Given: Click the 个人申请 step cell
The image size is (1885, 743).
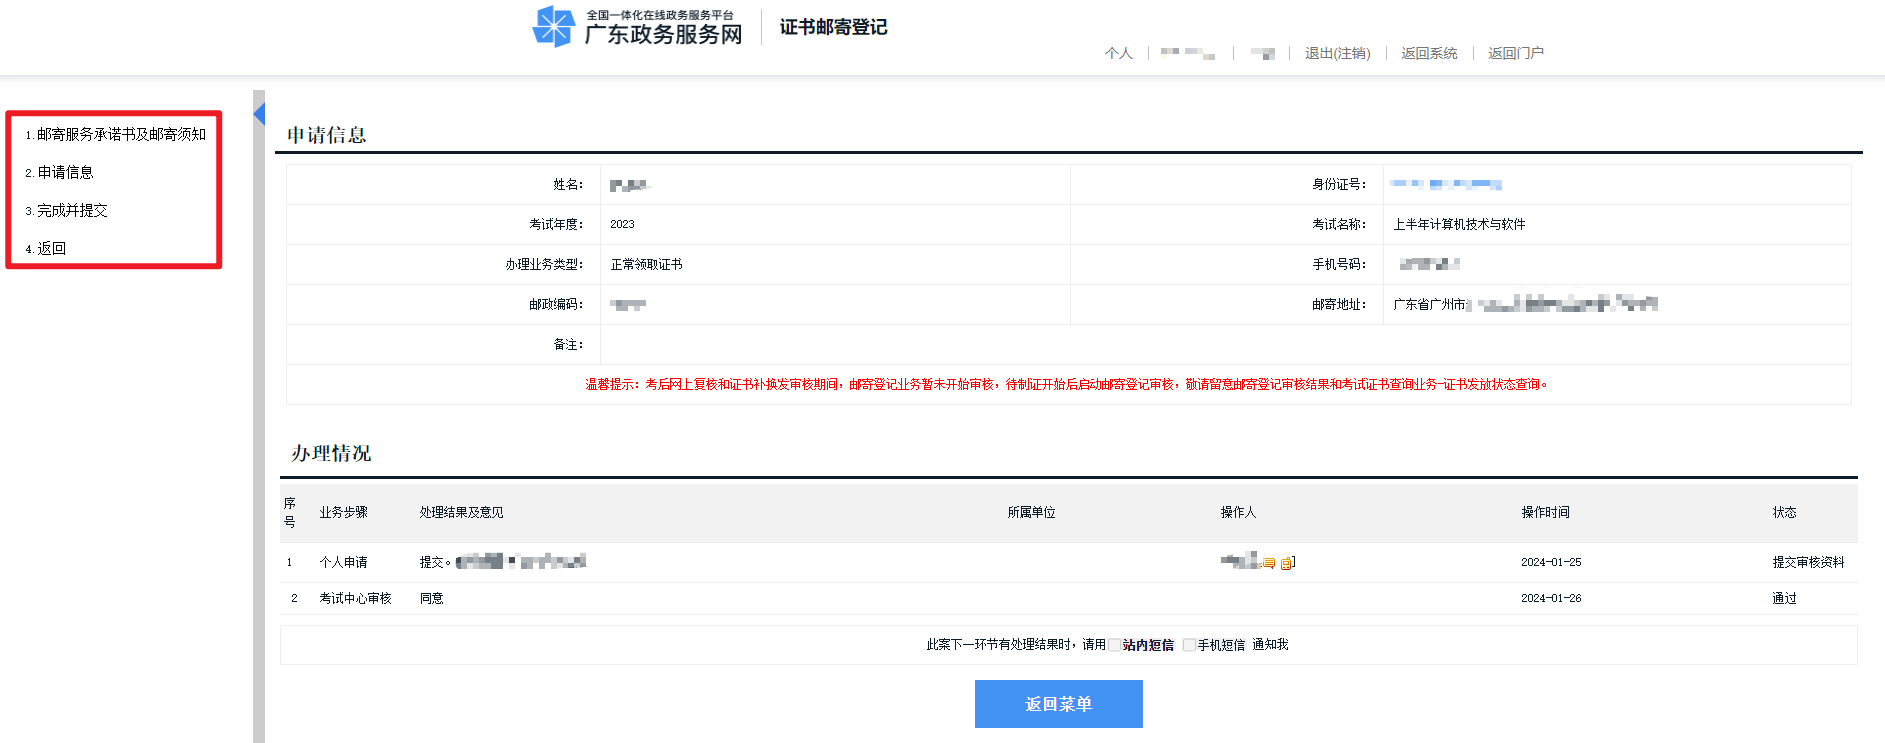Looking at the screenshot, I should point(343,562).
